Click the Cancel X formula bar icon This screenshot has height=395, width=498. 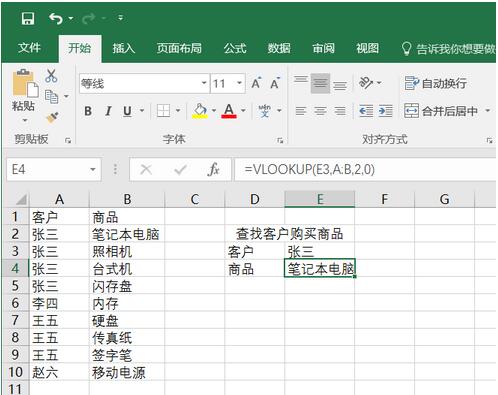coord(146,170)
